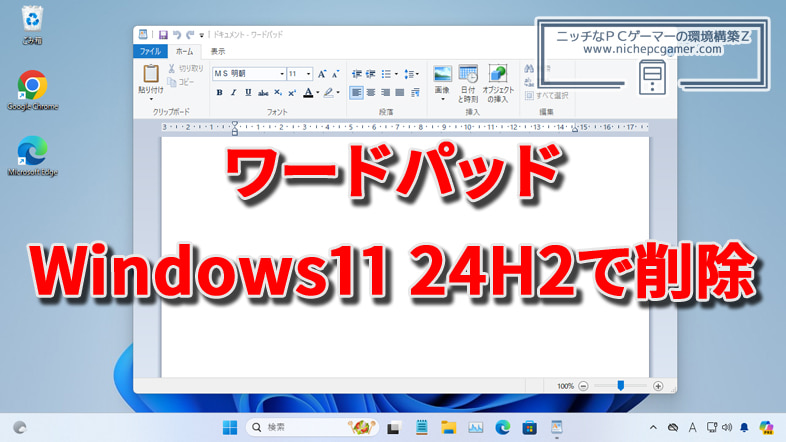Click すべて選択 select all button
The width and height of the screenshot is (786, 442).
pos(546,95)
